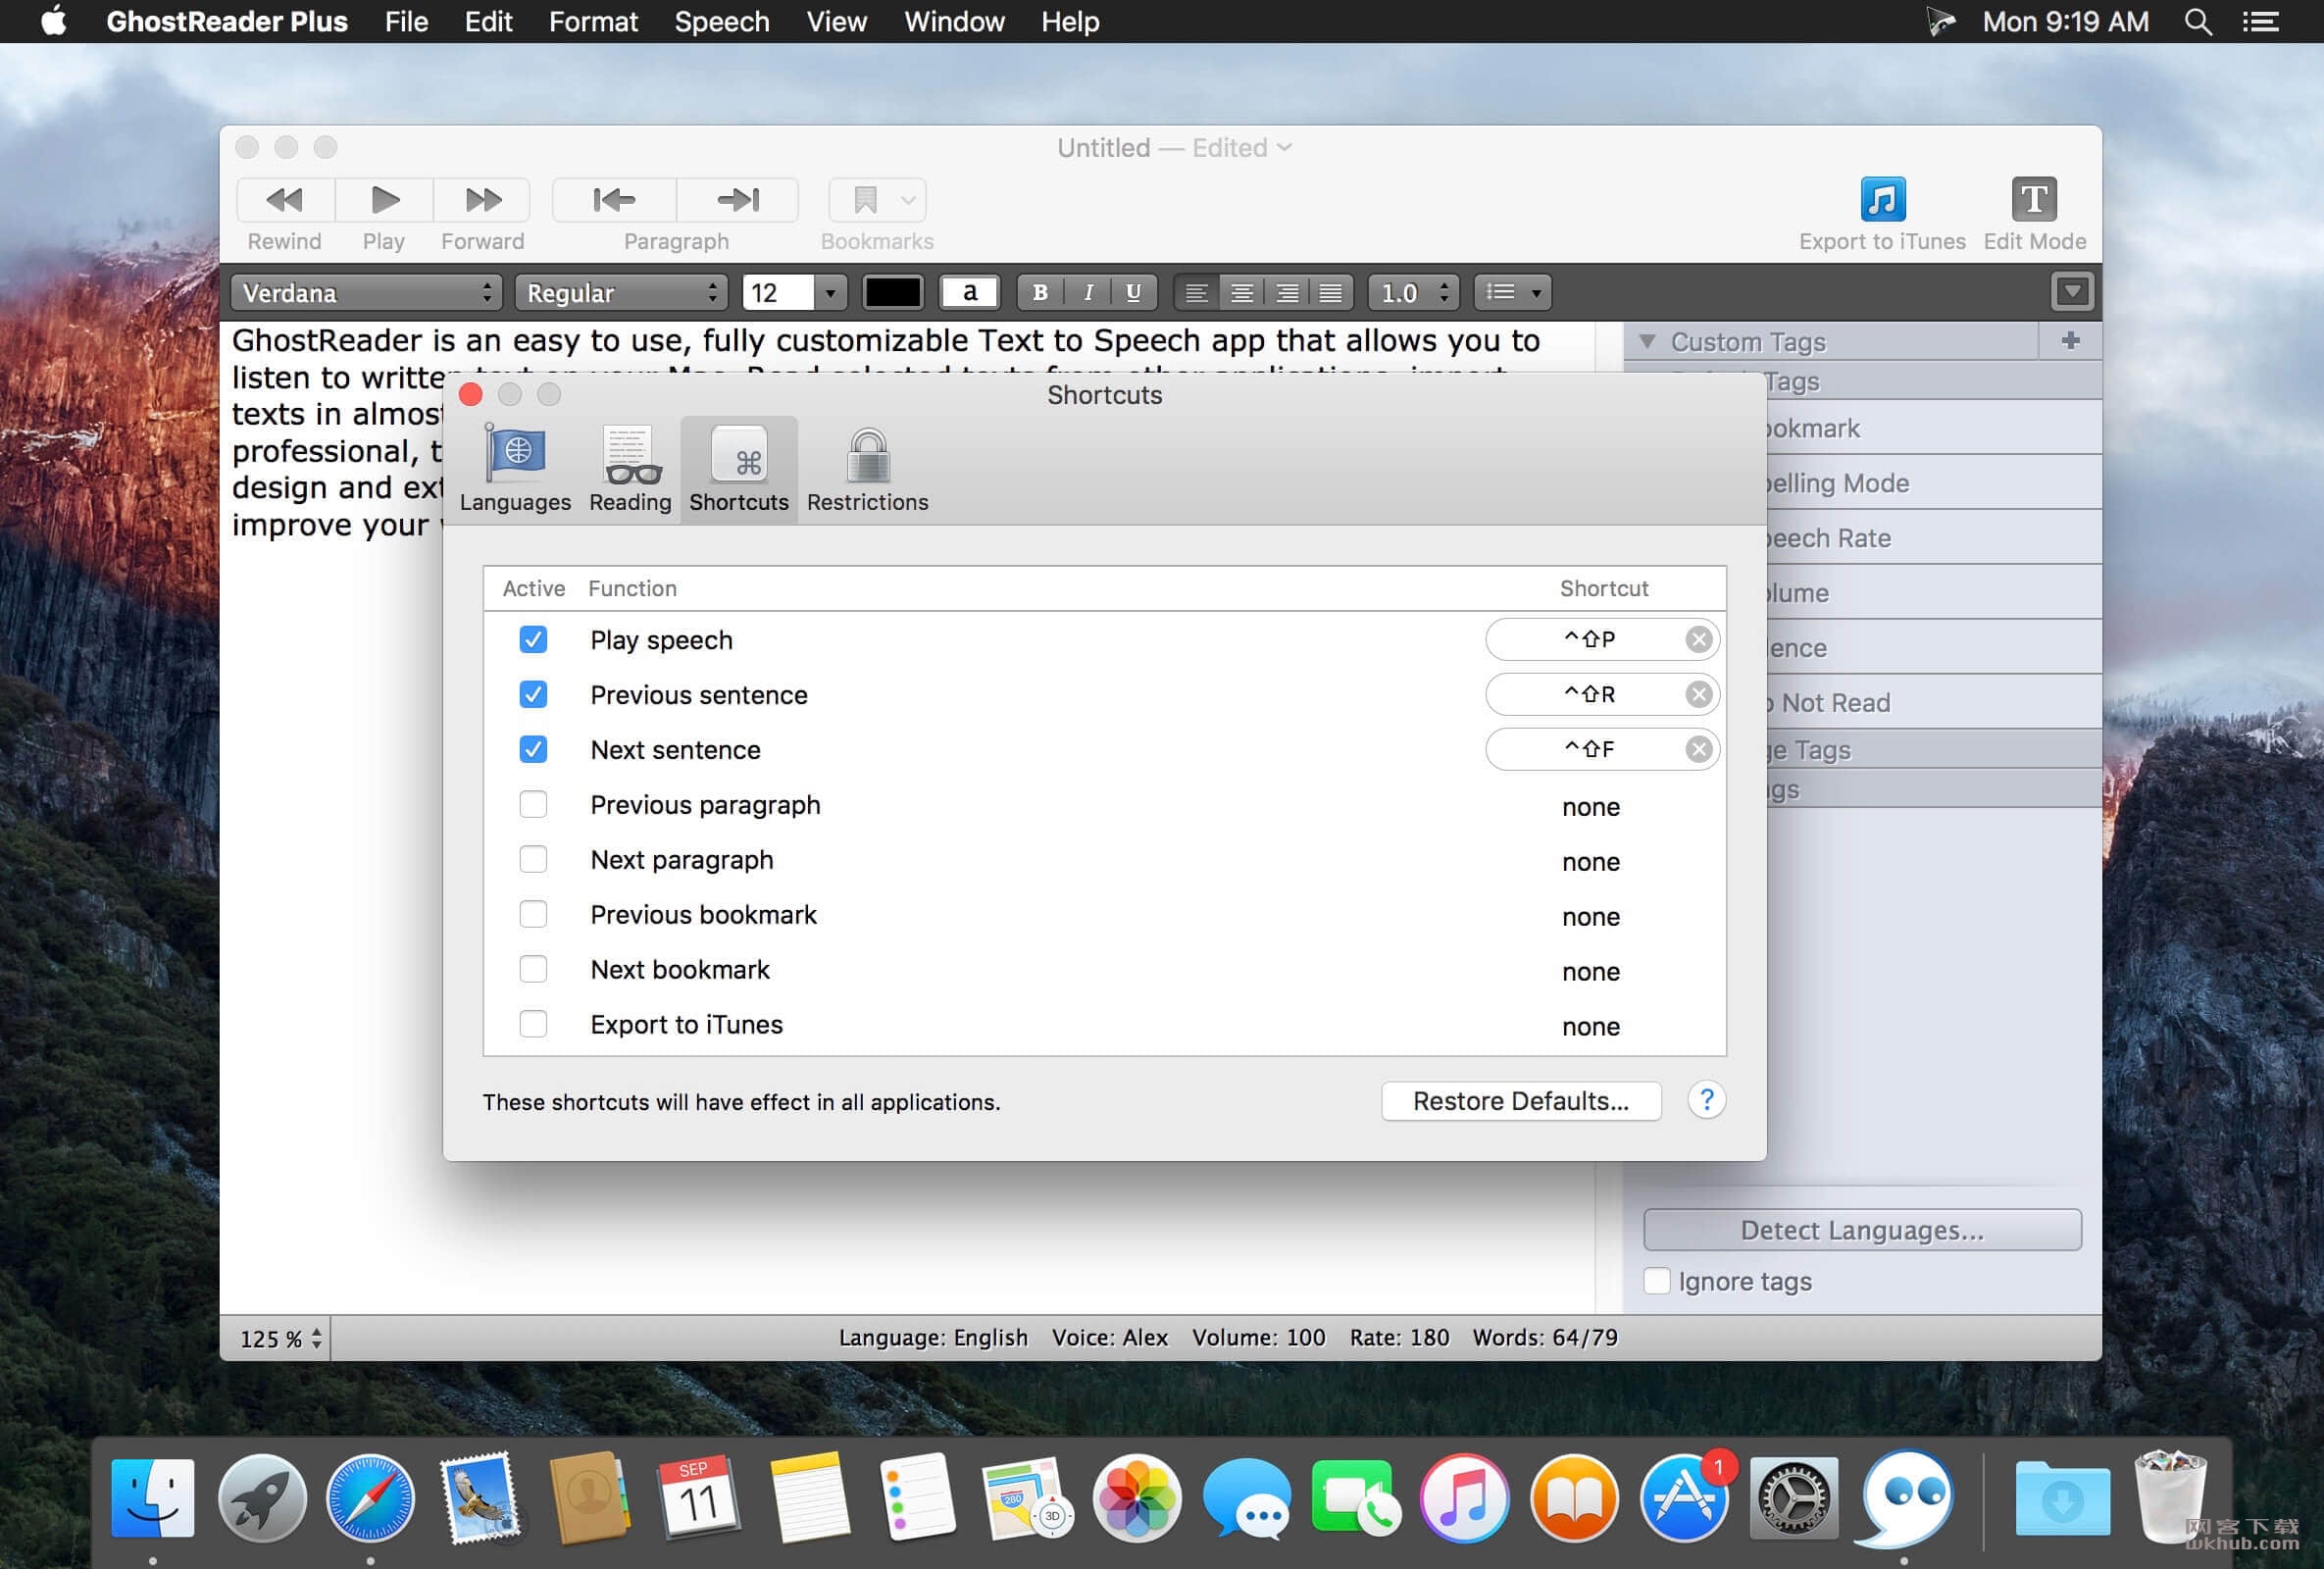Adjust the 1.0 line spacing stepper
Screen dimensions: 2324x1569
coord(1443,292)
